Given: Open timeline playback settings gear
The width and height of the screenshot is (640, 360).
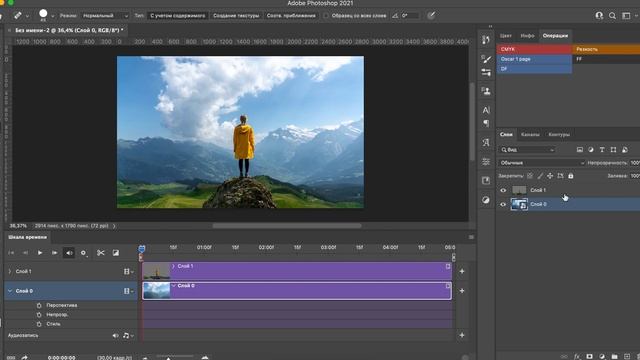Looking at the screenshot, I should [x=84, y=253].
